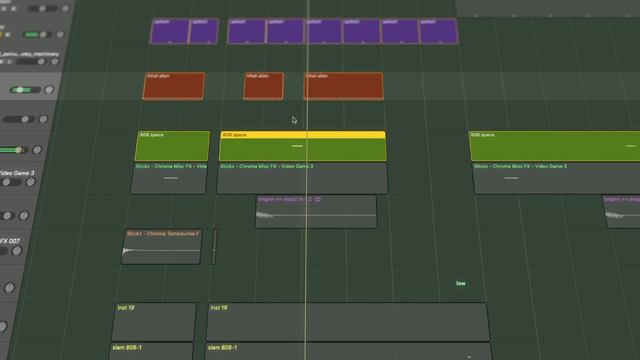640x360 pixels.
Task: Select the first short Stickz Chroma Misc FX region
Action: point(169,178)
